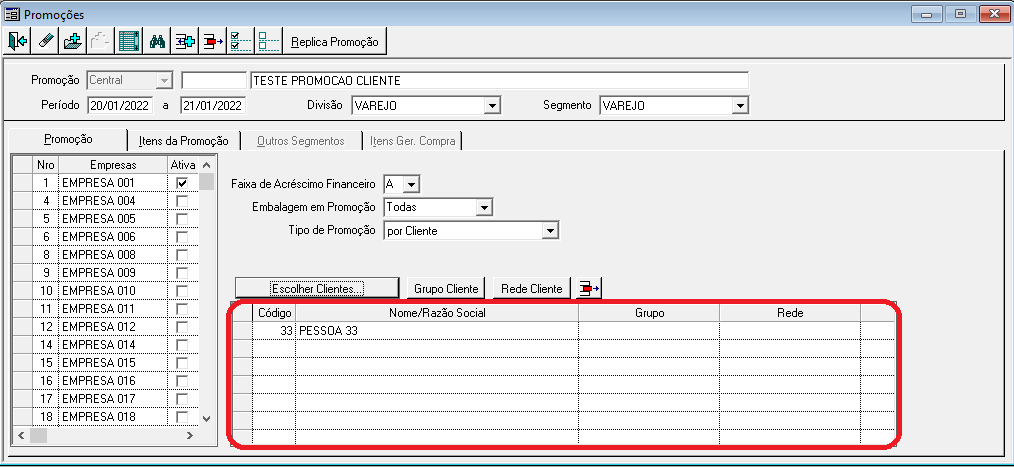Click the Rede column header

(x=790, y=313)
